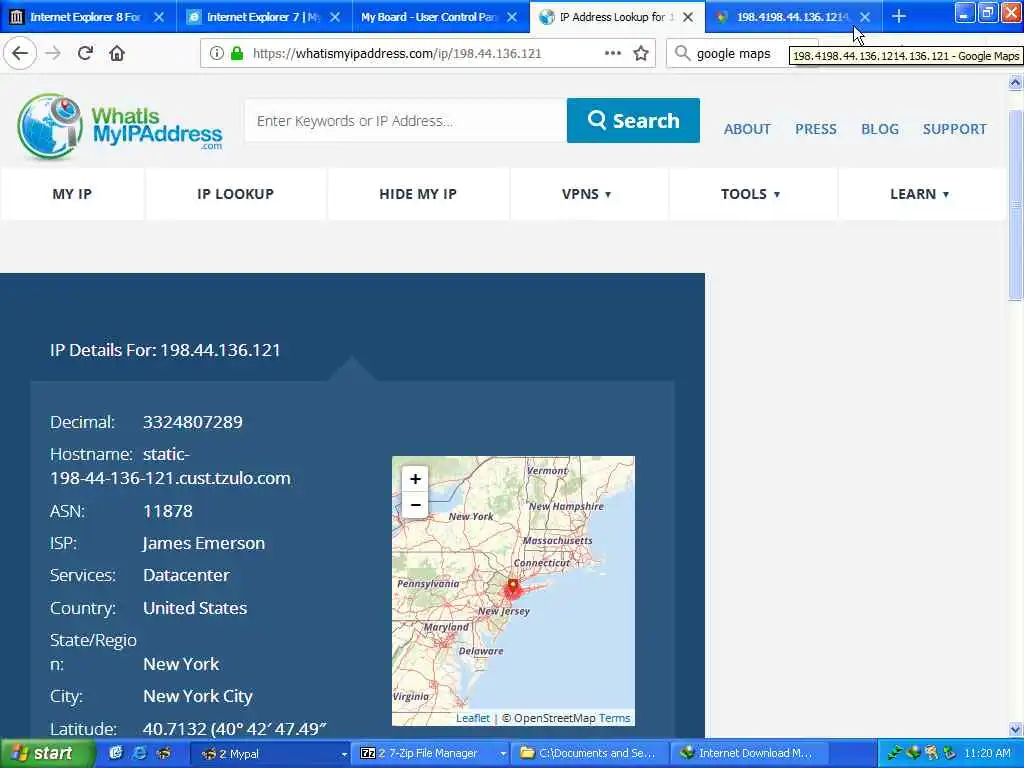This screenshot has height=768, width=1024.
Task: Close the Internet Explorer 8 tab
Action: (x=159, y=17)
